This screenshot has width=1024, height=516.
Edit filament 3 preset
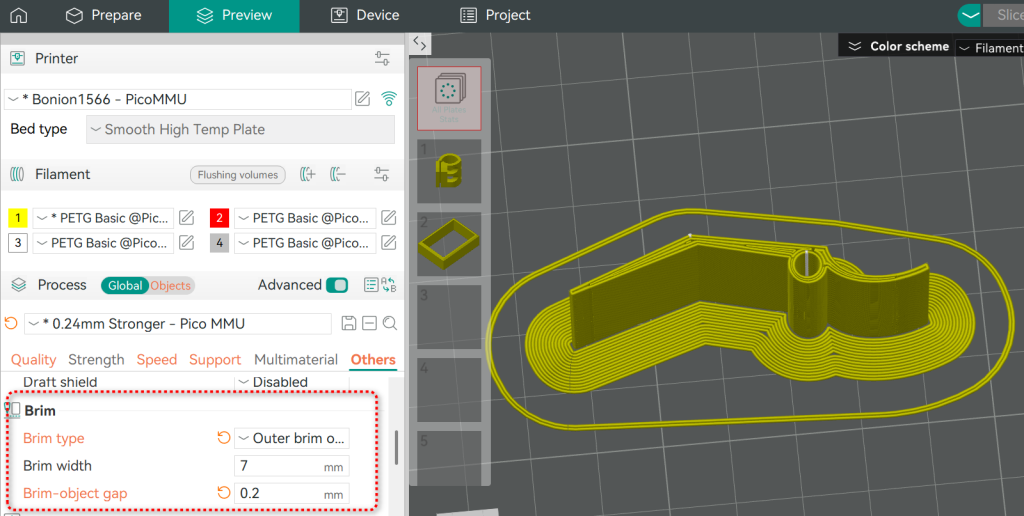pyautogui.click(x=187, y=242)
